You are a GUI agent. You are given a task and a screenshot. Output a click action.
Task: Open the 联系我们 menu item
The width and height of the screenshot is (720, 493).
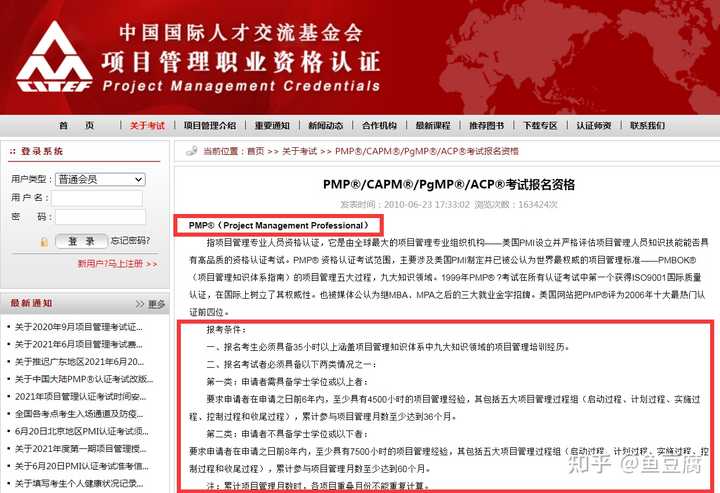[x=647, y=125]
